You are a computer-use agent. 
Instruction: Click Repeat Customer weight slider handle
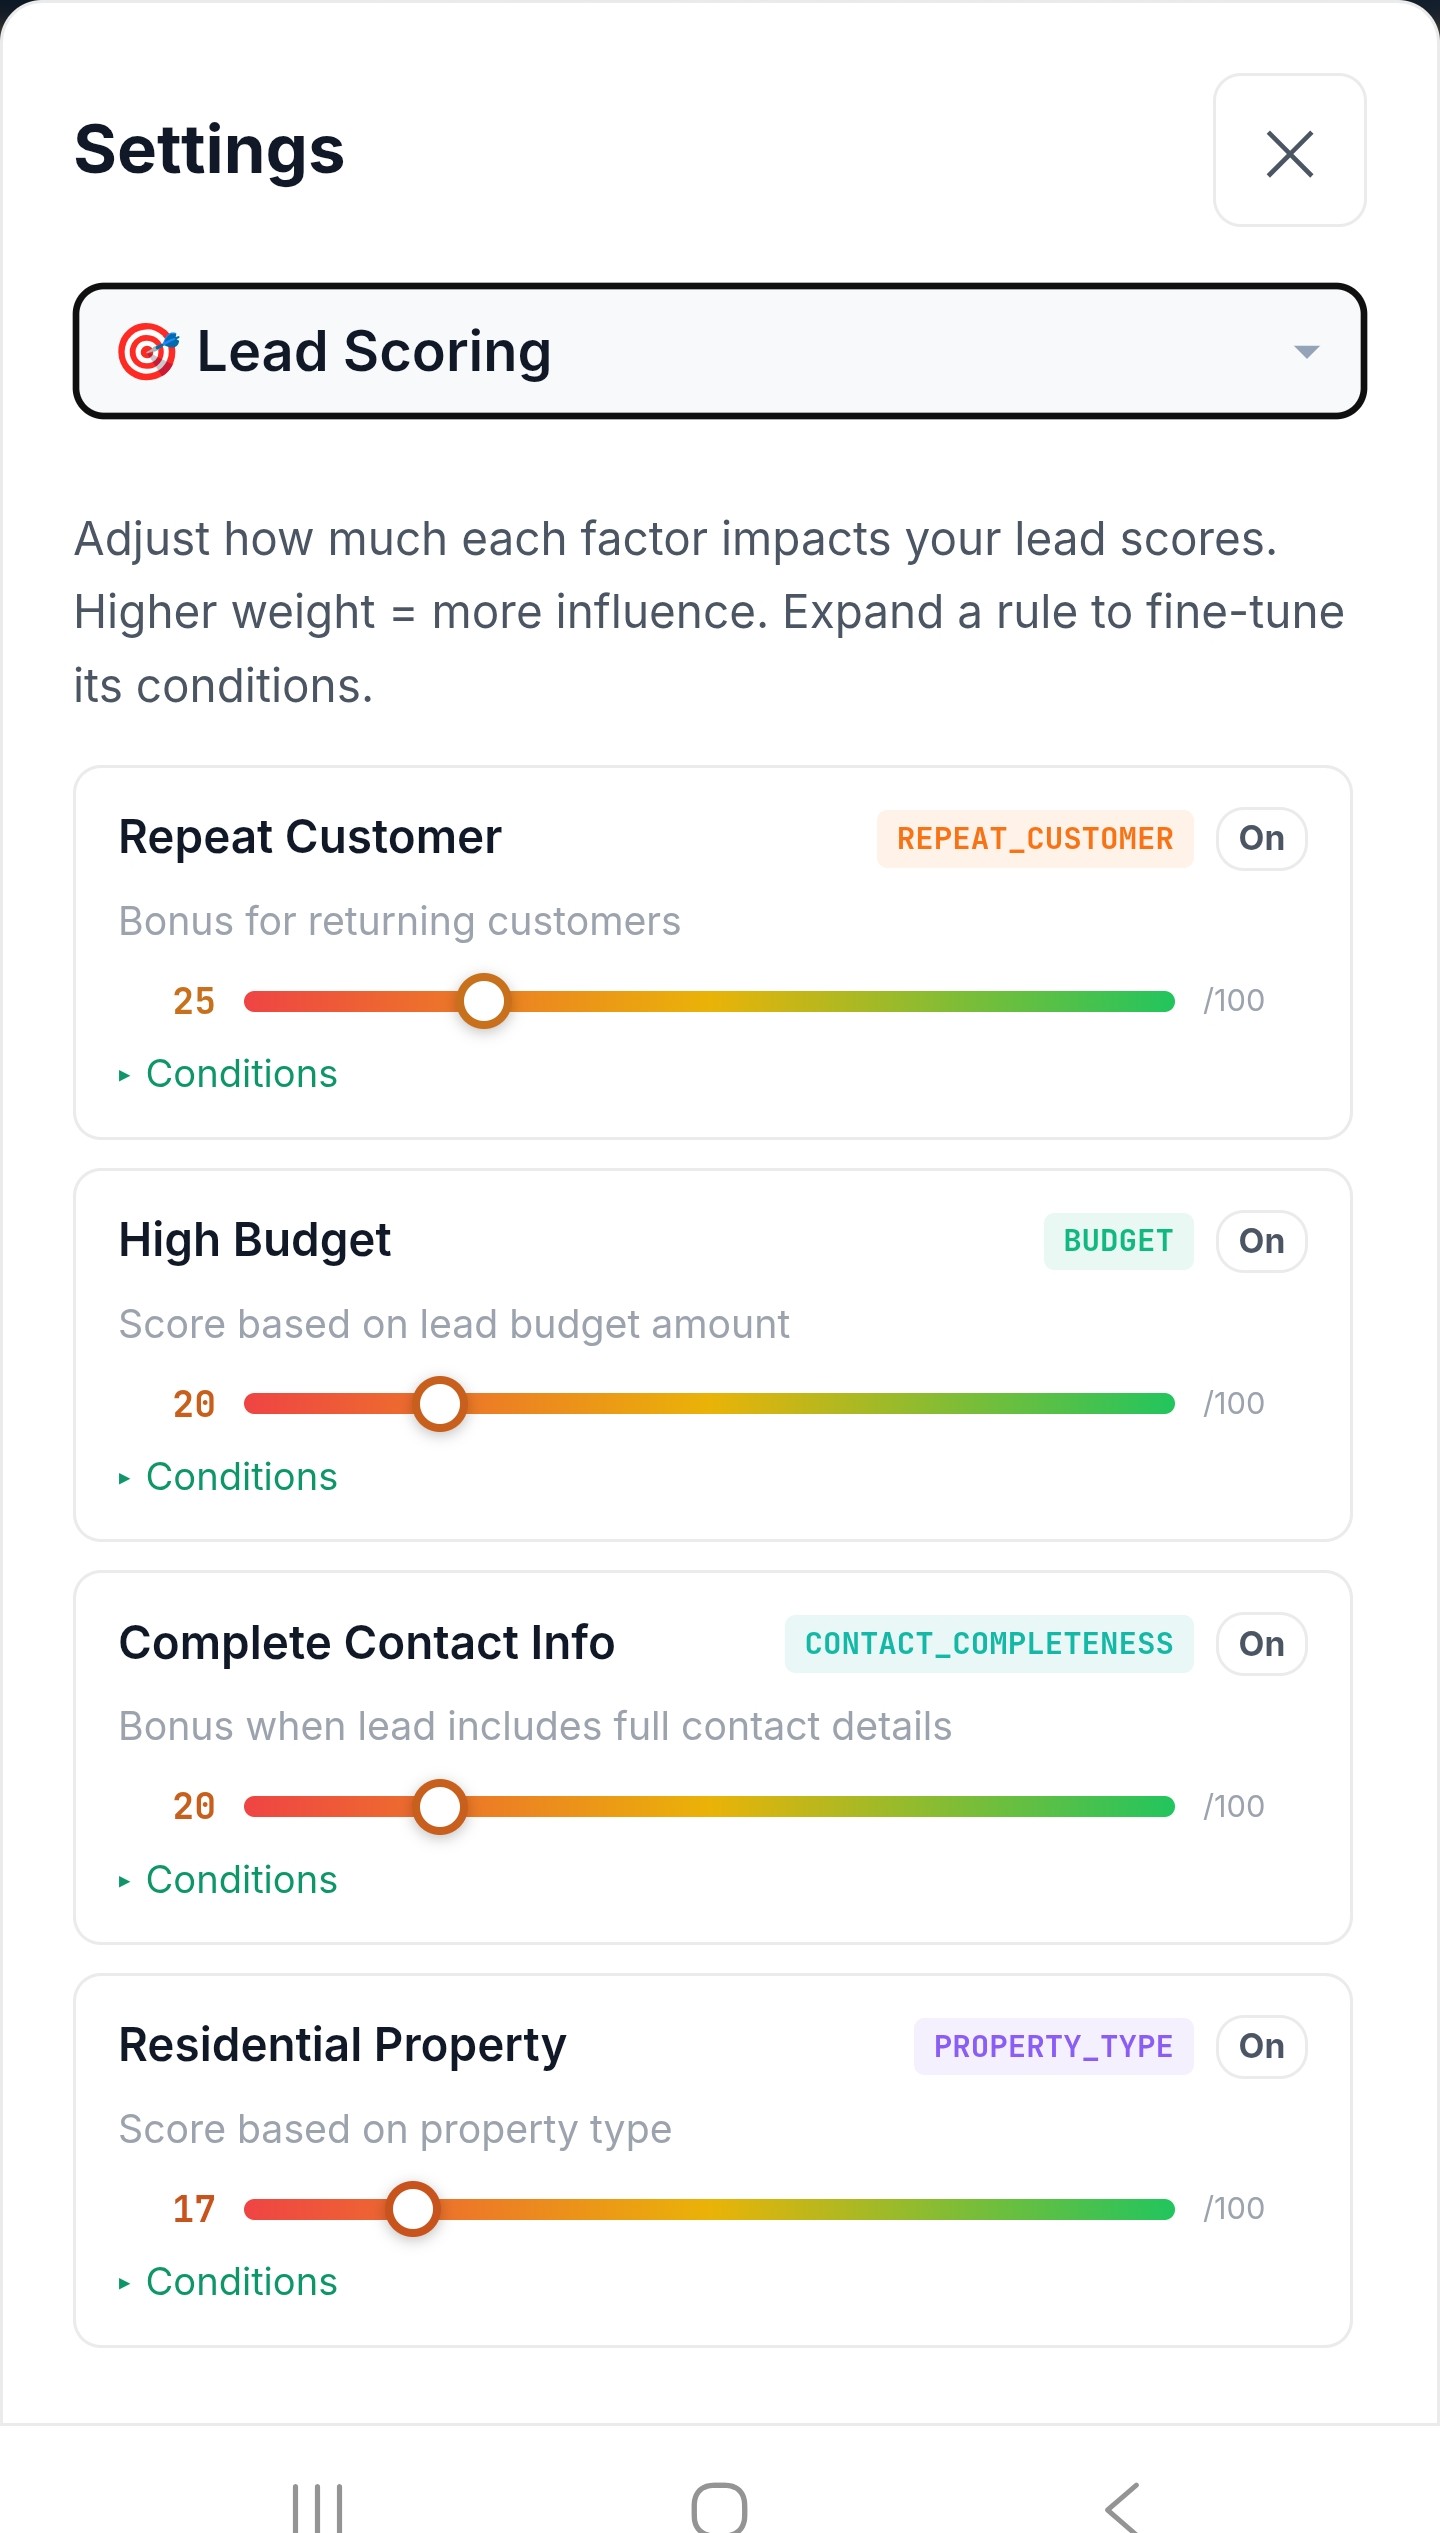click(x=484, y=1001)
